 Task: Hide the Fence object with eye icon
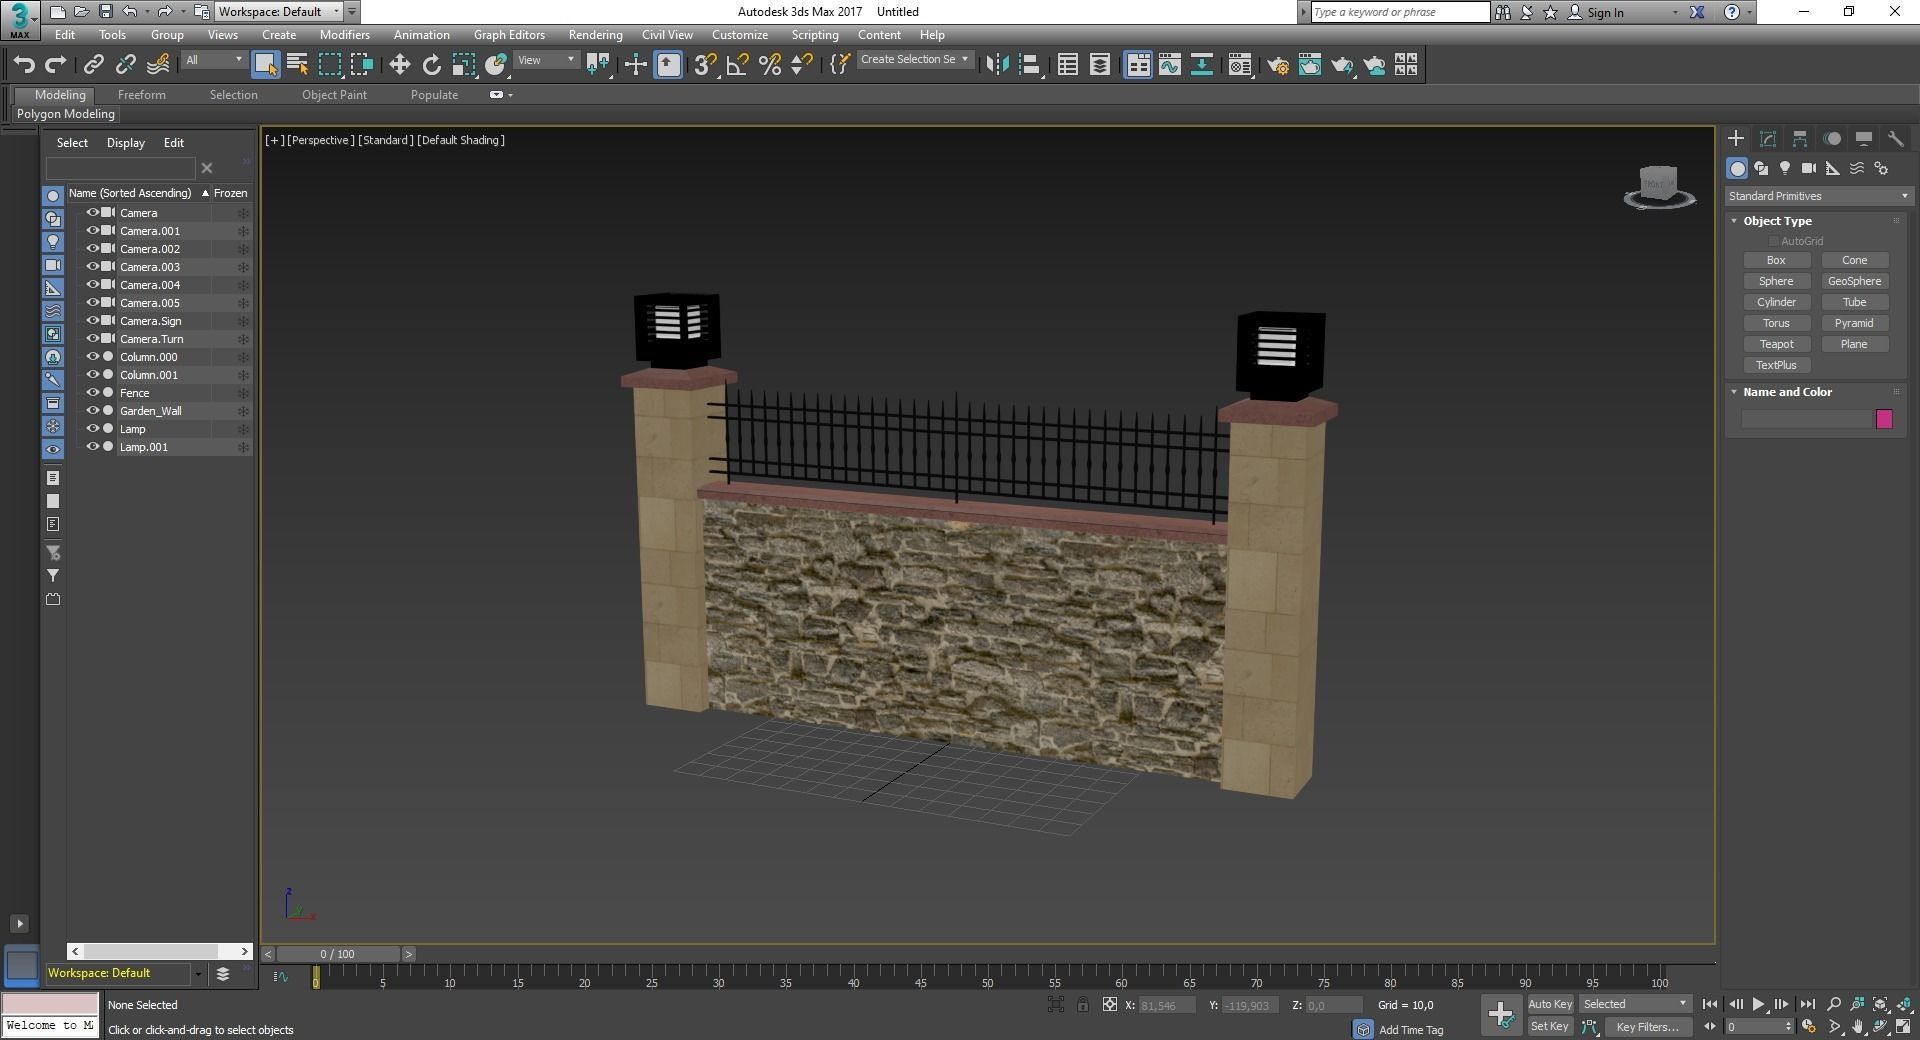pyautogui.click(x=93, y=393)
